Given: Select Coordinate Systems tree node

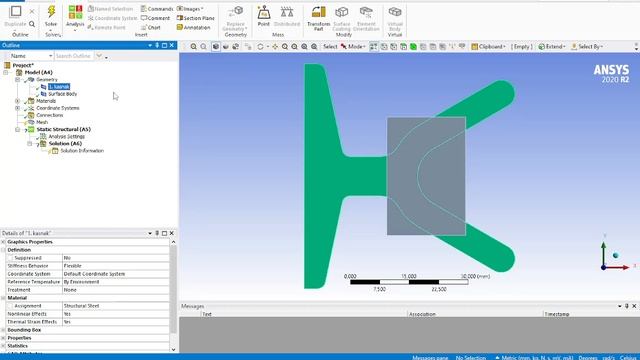Looking at the screenshot, I should [58, 108].
